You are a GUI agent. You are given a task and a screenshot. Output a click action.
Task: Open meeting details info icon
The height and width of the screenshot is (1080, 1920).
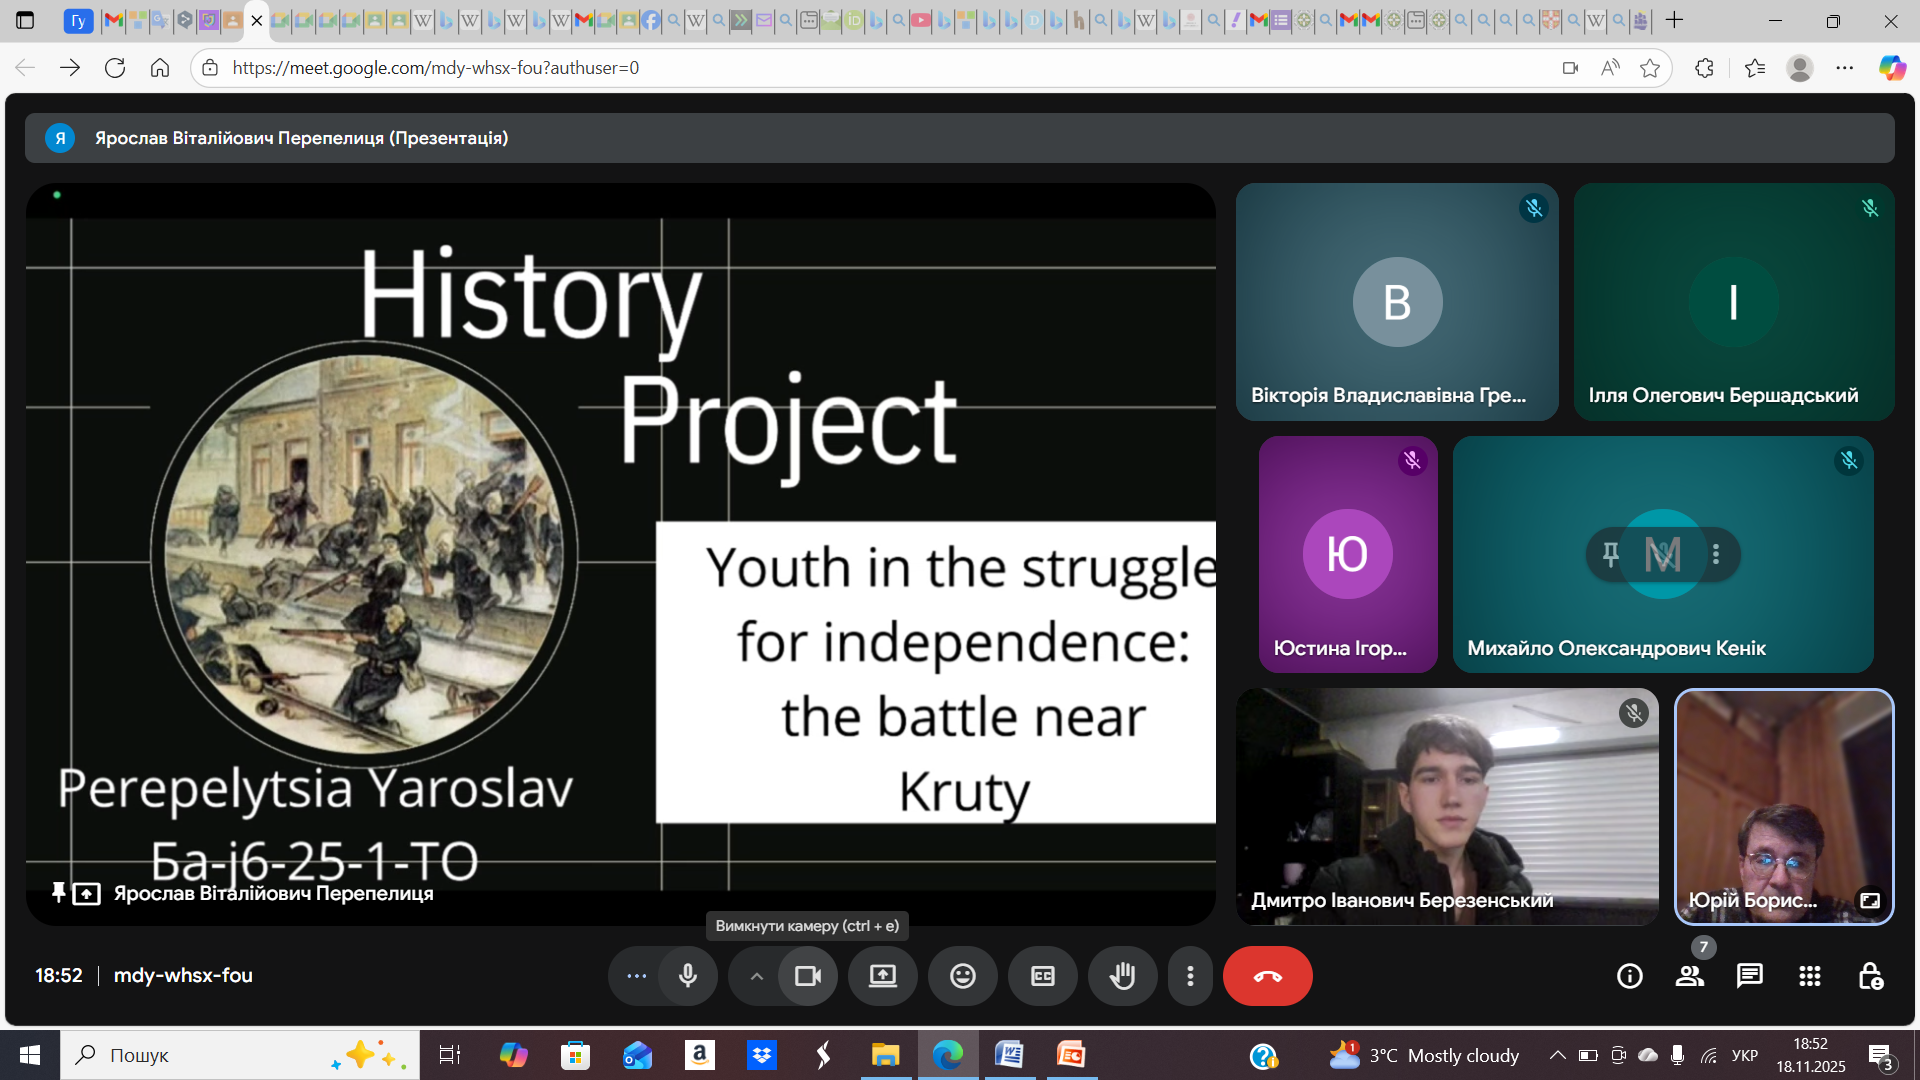point(1629,976)
